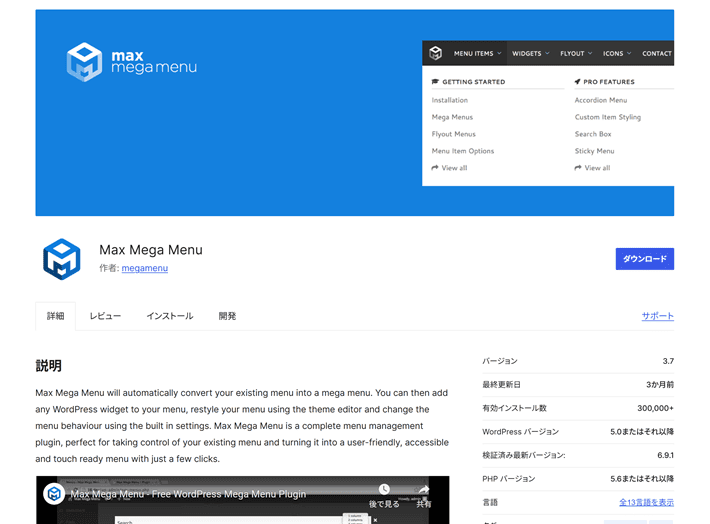Screen dimensions: 710x524
Task: Click the 全13言語を表示 link
Action: tap(646, 502)
